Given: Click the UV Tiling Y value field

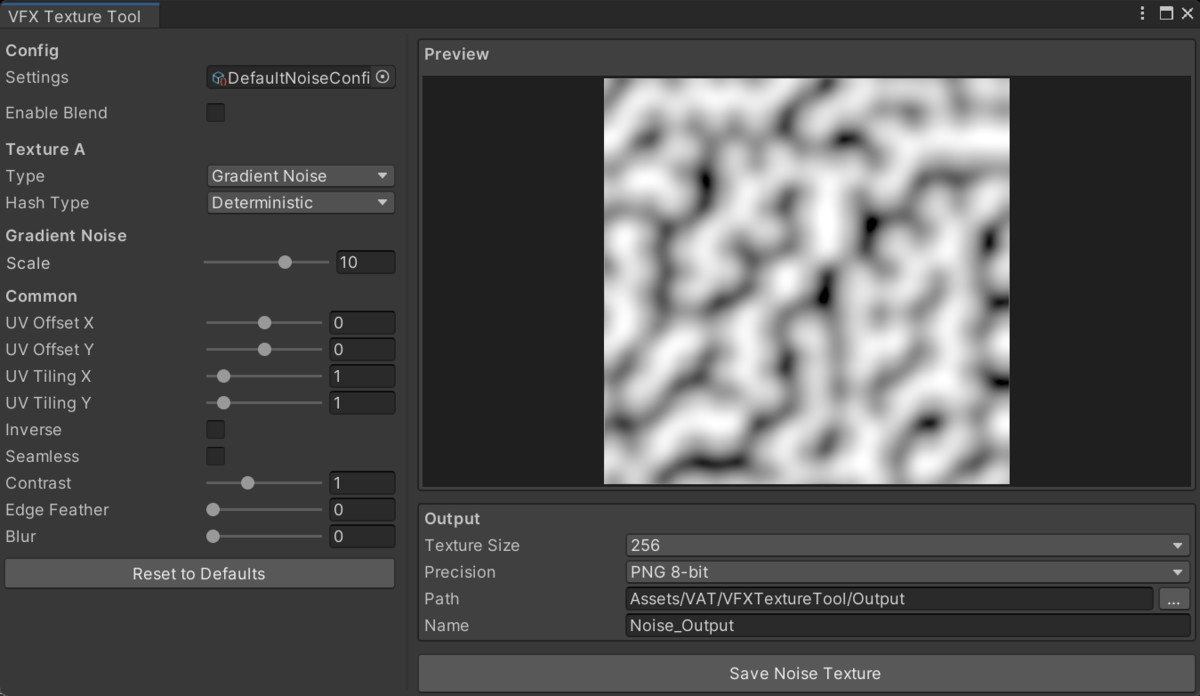Looking at the screenshot, I should point(362,403).
